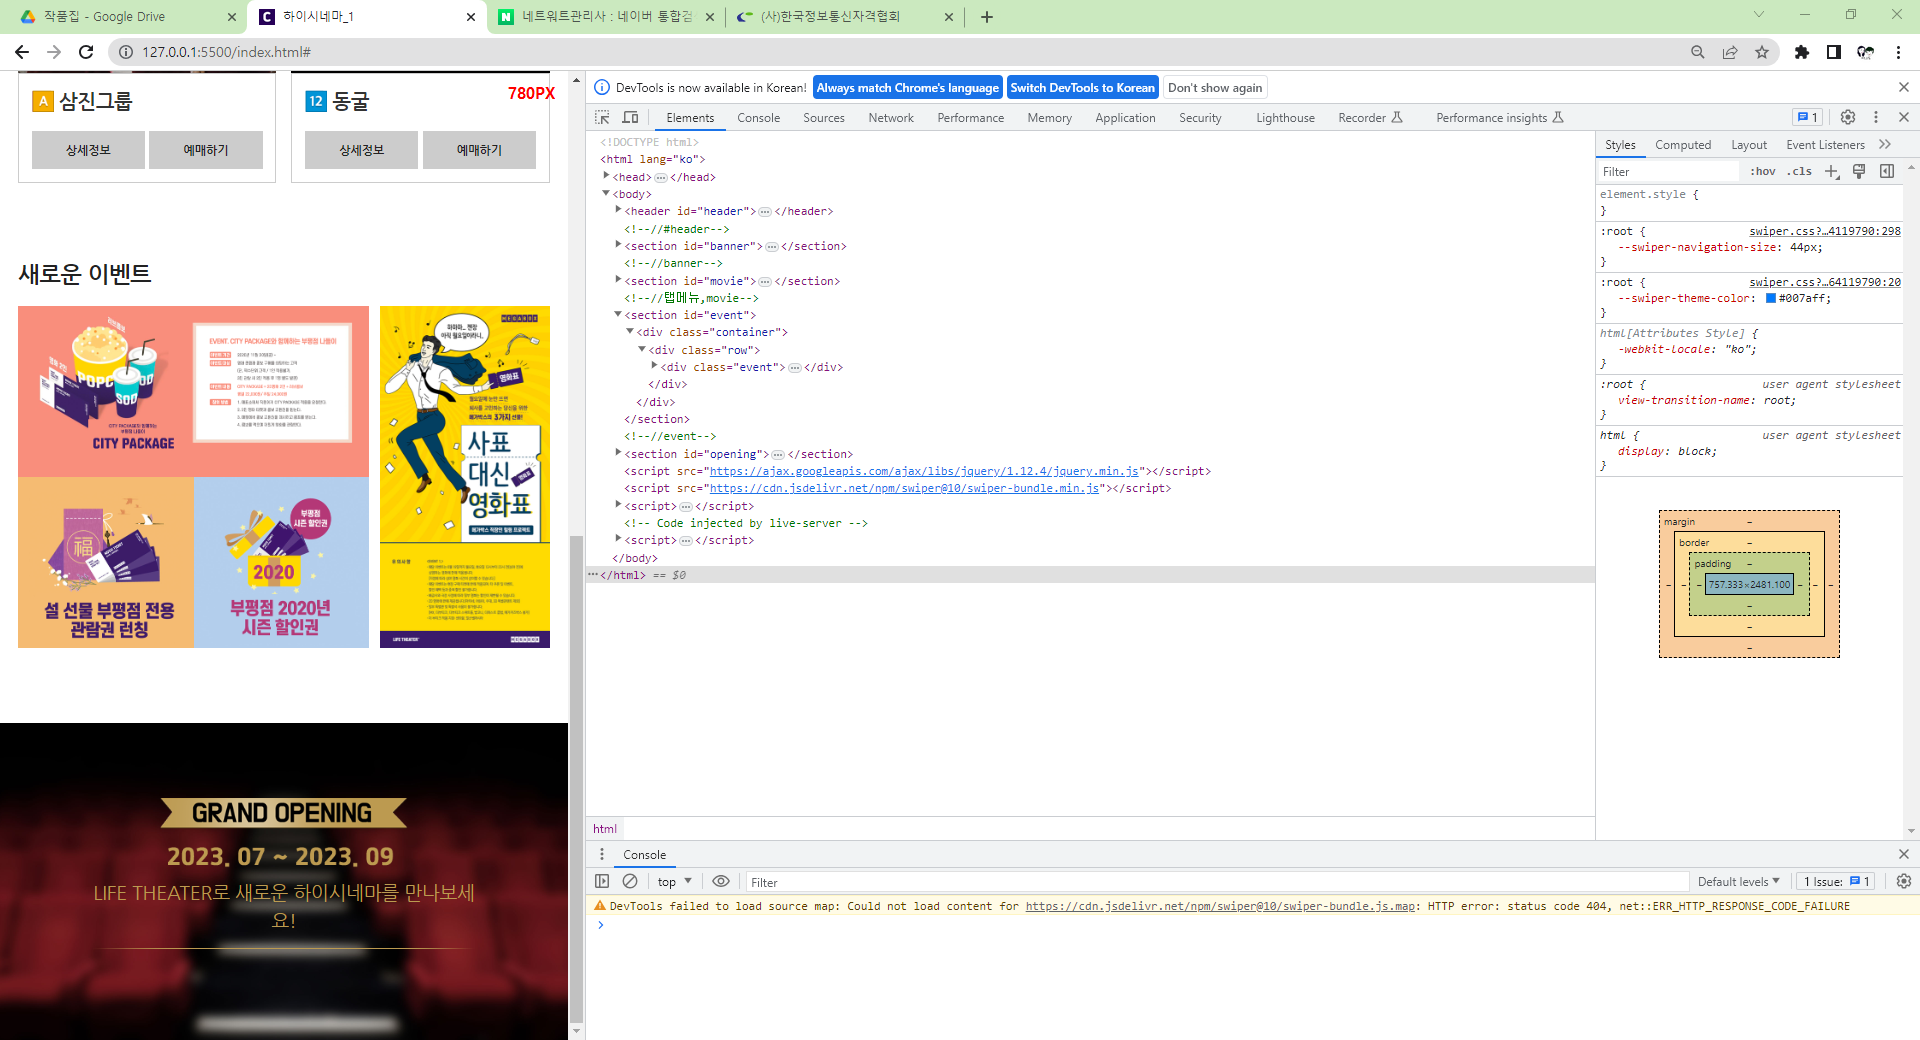Viewport: 1920px width, 1040px height.
Task: Toggle computed styles sidebar icon
Action: point(1887,171)
